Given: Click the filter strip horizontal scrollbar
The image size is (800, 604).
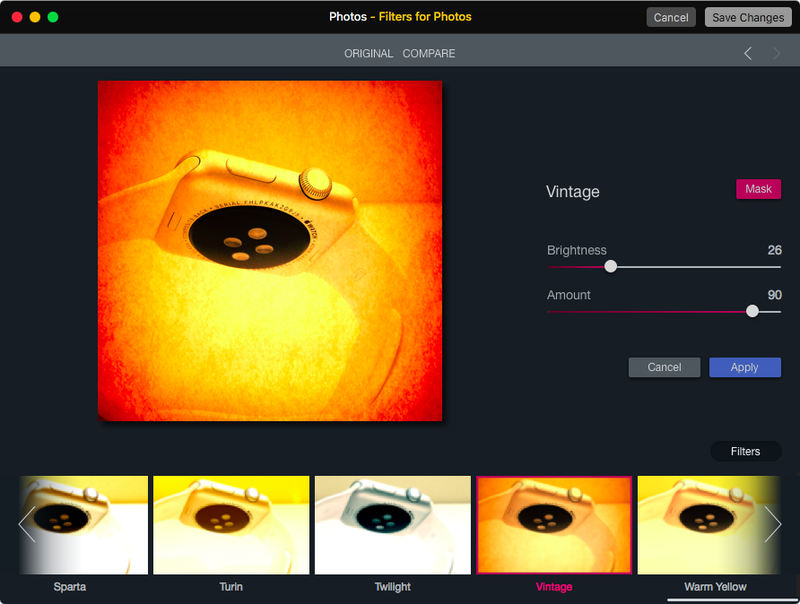Looking at the screenshot, I should (732, 600).
